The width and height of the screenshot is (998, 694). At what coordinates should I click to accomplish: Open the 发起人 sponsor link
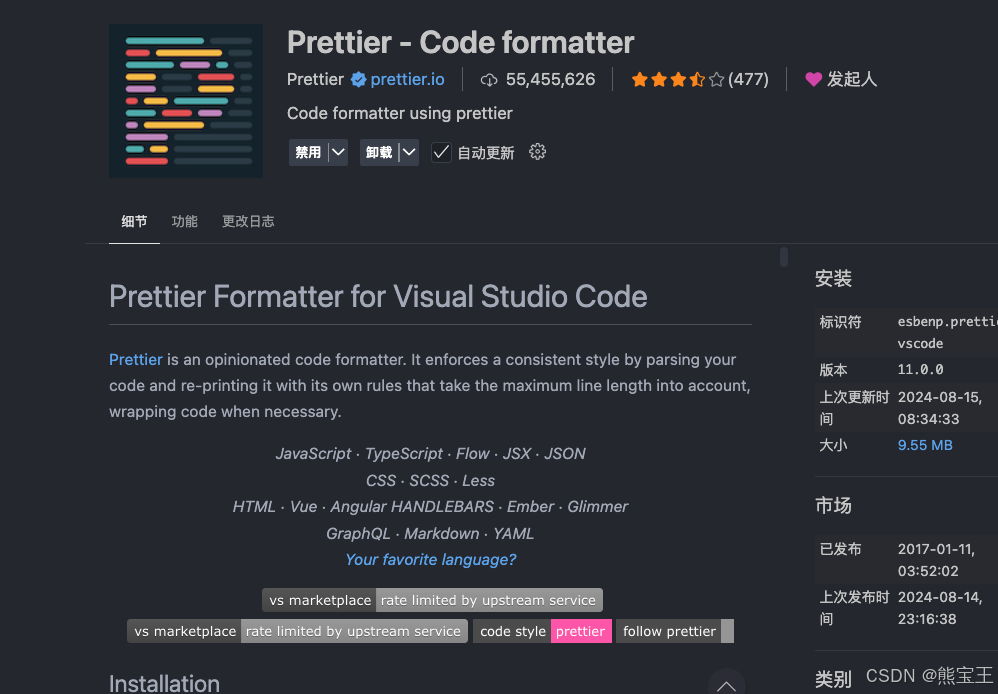pyautogui.click(x=852, y=80)
